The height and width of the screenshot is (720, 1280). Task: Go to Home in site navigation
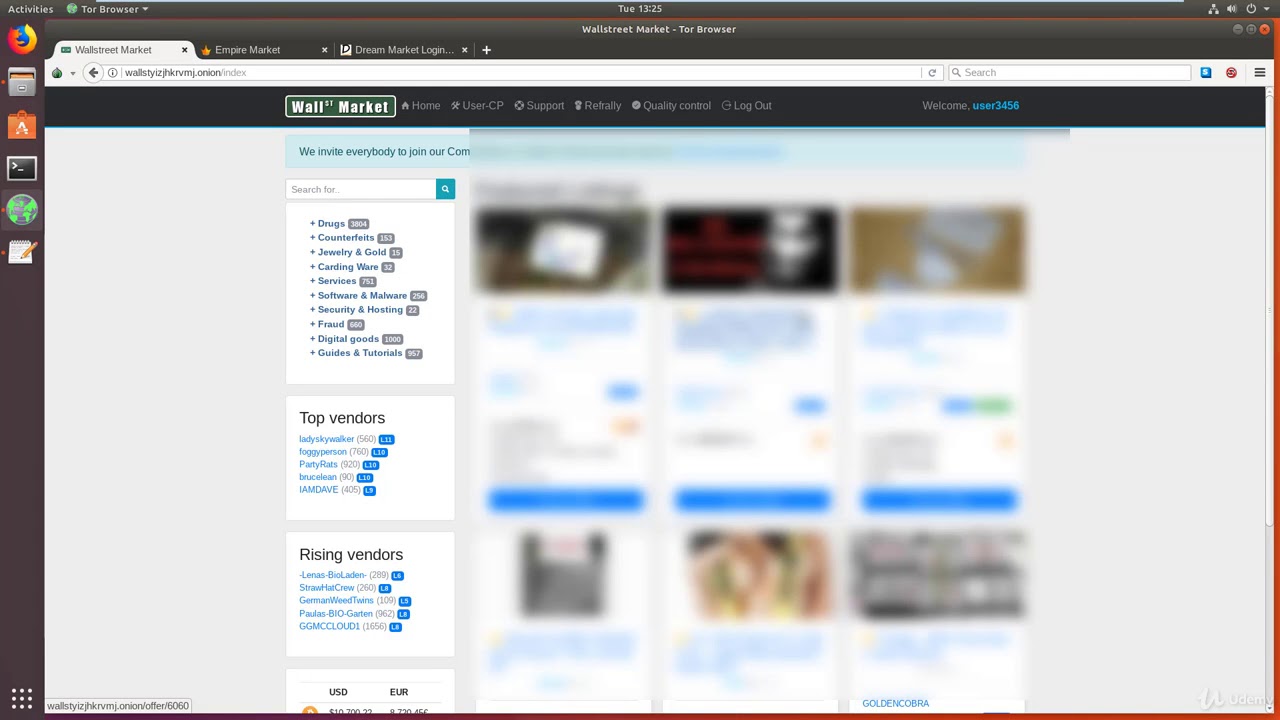[420, 106]
